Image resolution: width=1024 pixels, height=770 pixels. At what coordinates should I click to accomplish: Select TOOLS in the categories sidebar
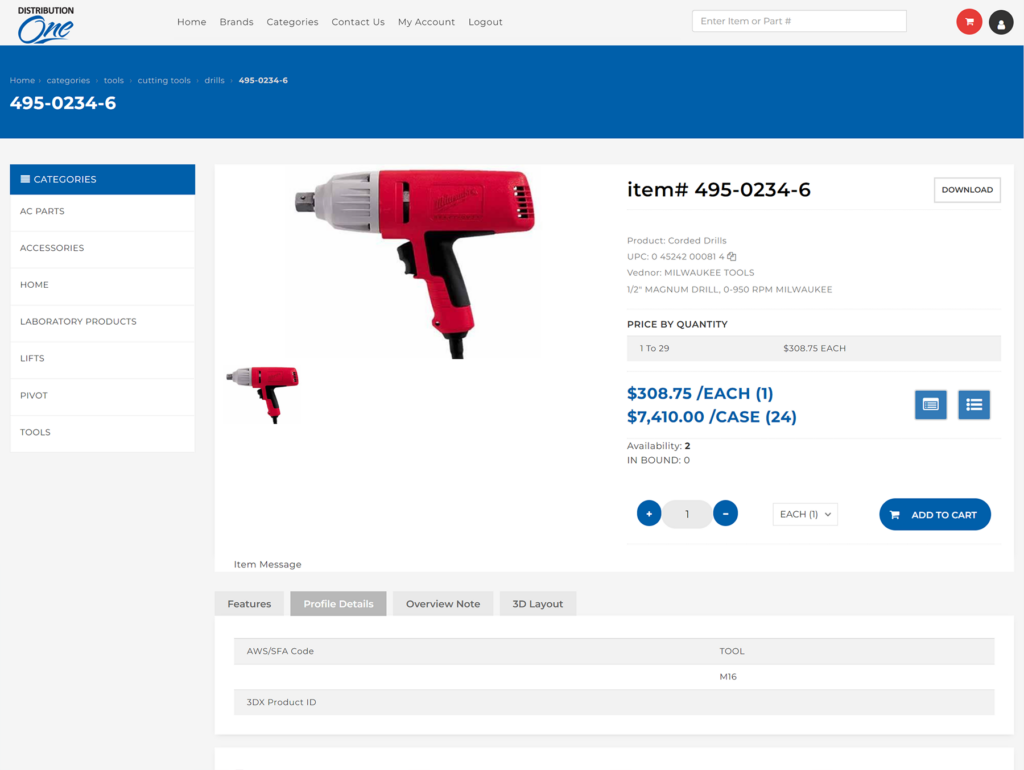pyautogui.click(x=103, y=432)
